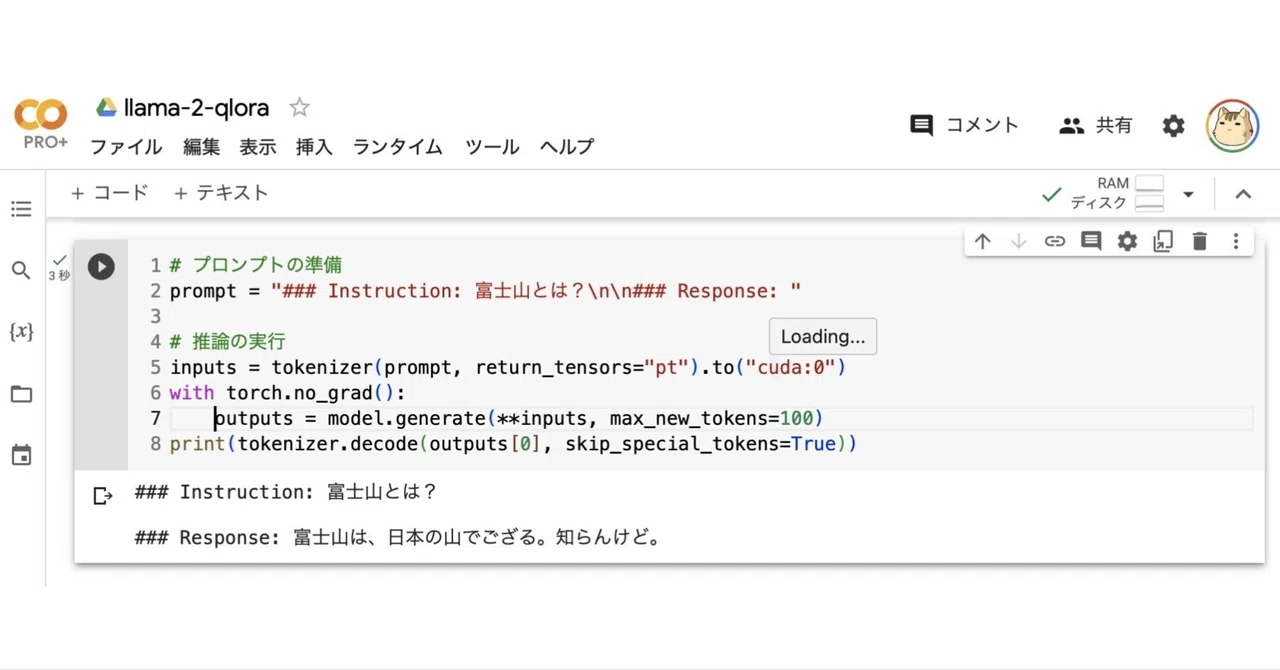1280x670 pixels.
Task: Click the green connected checkmark
Action: tap(1051, 194)
